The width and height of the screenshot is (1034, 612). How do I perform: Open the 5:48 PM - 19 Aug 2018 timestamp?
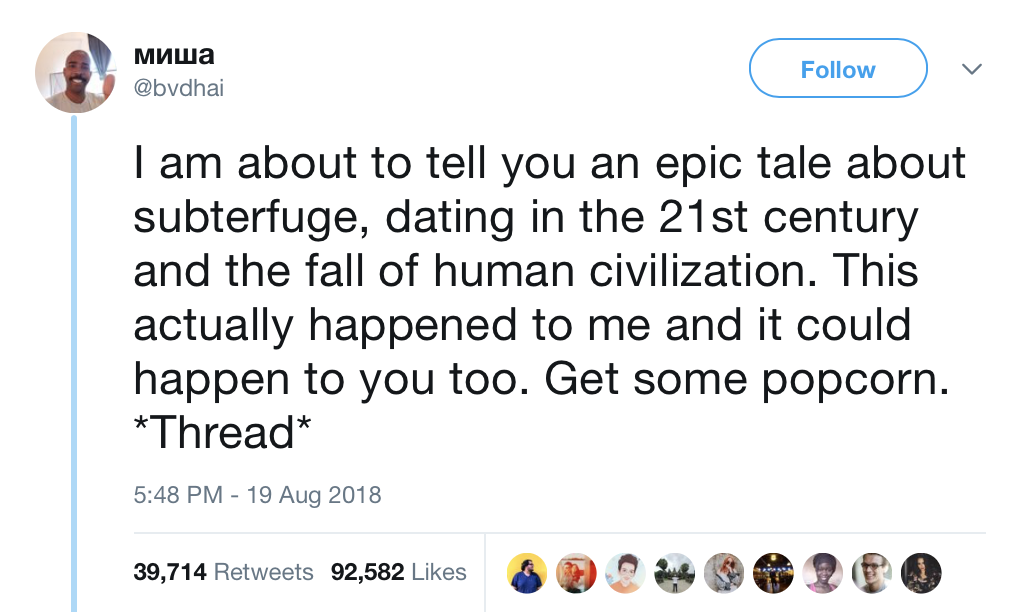257,494
